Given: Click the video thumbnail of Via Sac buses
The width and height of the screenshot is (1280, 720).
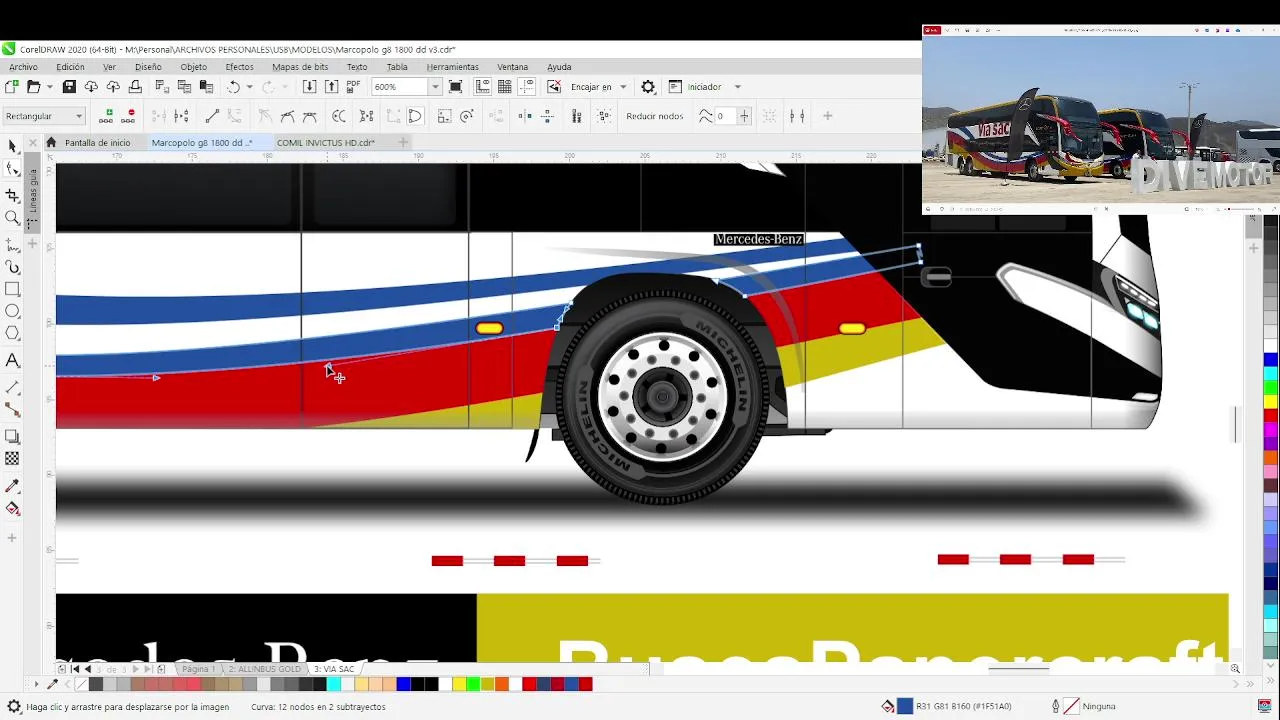Looking at the screenshot, I should coord(1100,120).
